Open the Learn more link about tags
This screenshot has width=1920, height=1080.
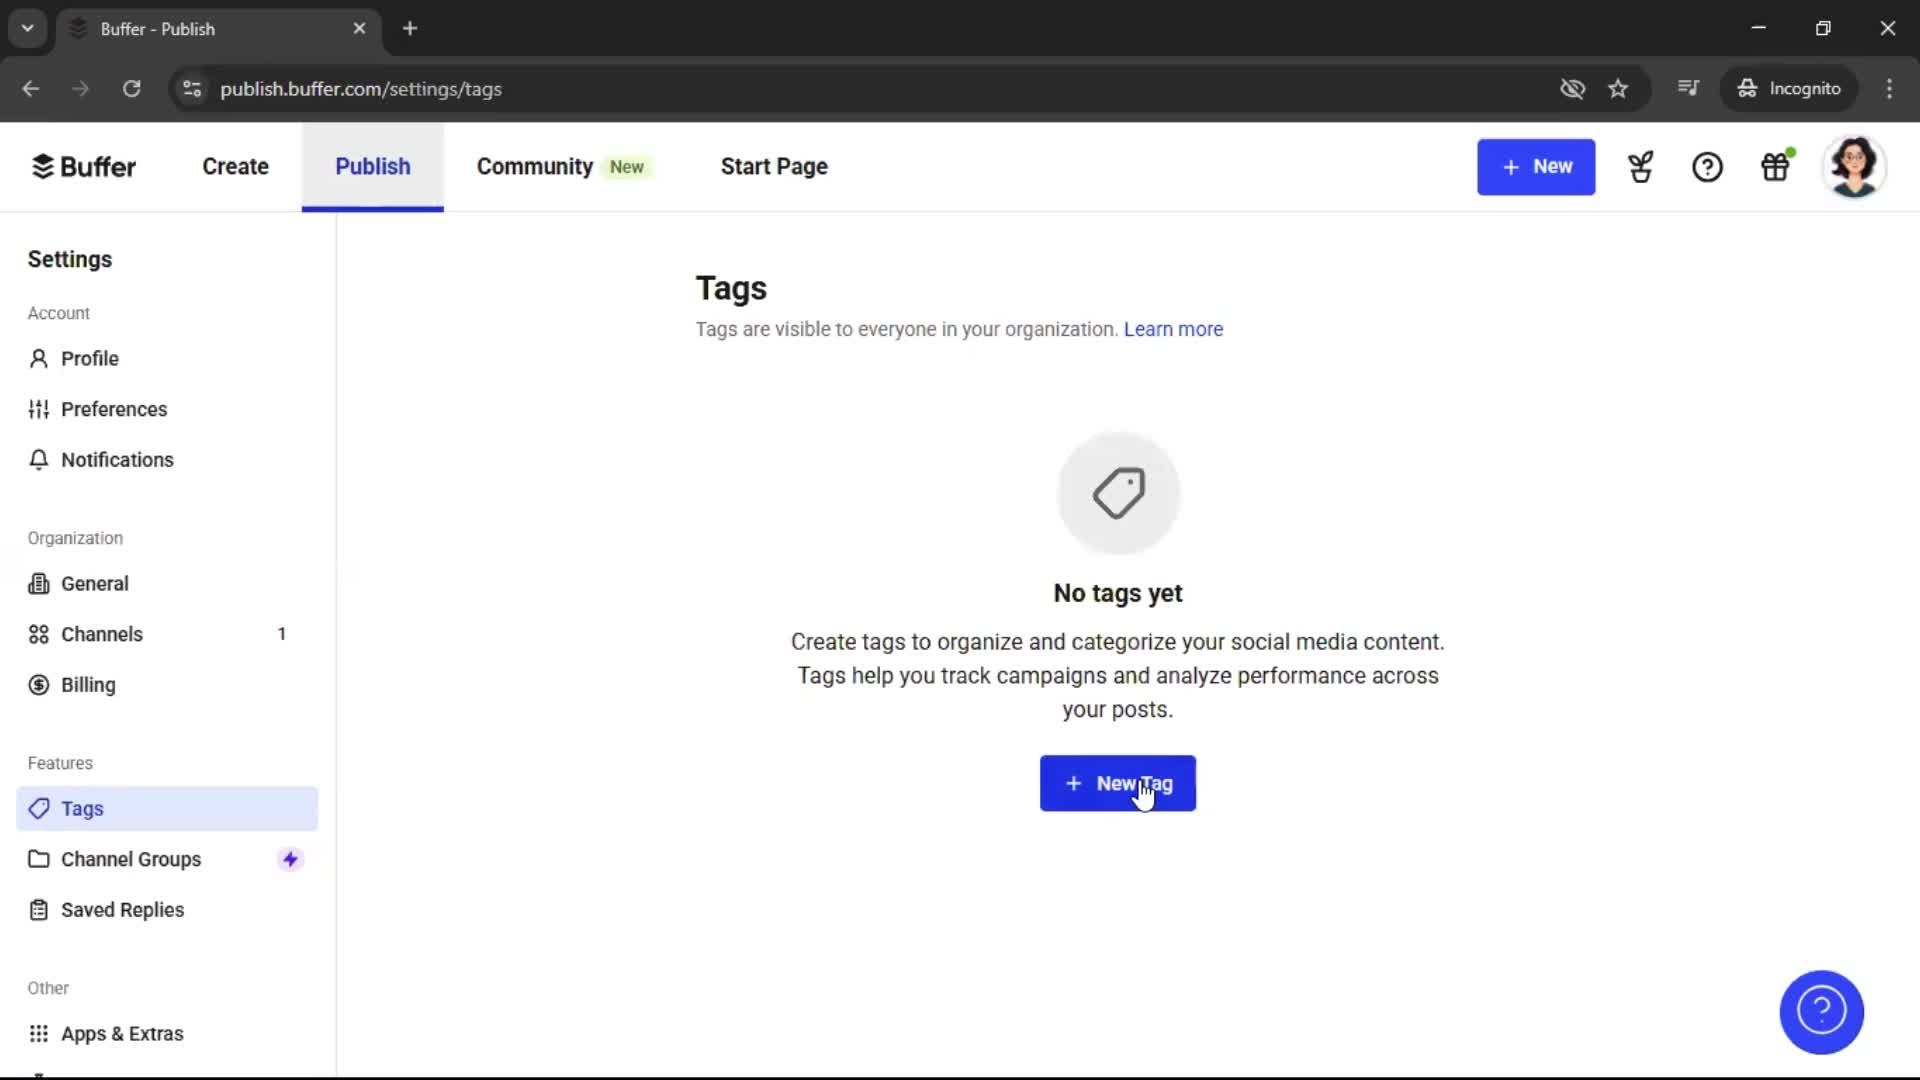click(1173, 329)
